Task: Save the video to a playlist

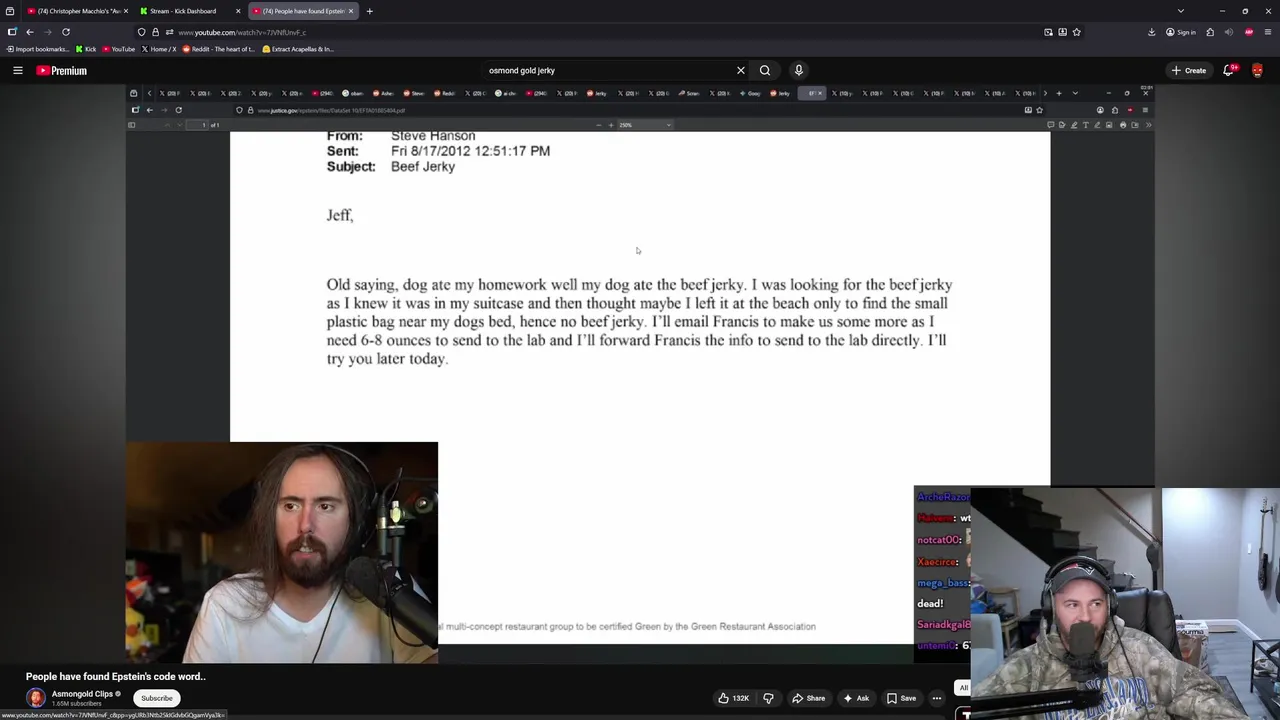Action: point(900,698)
